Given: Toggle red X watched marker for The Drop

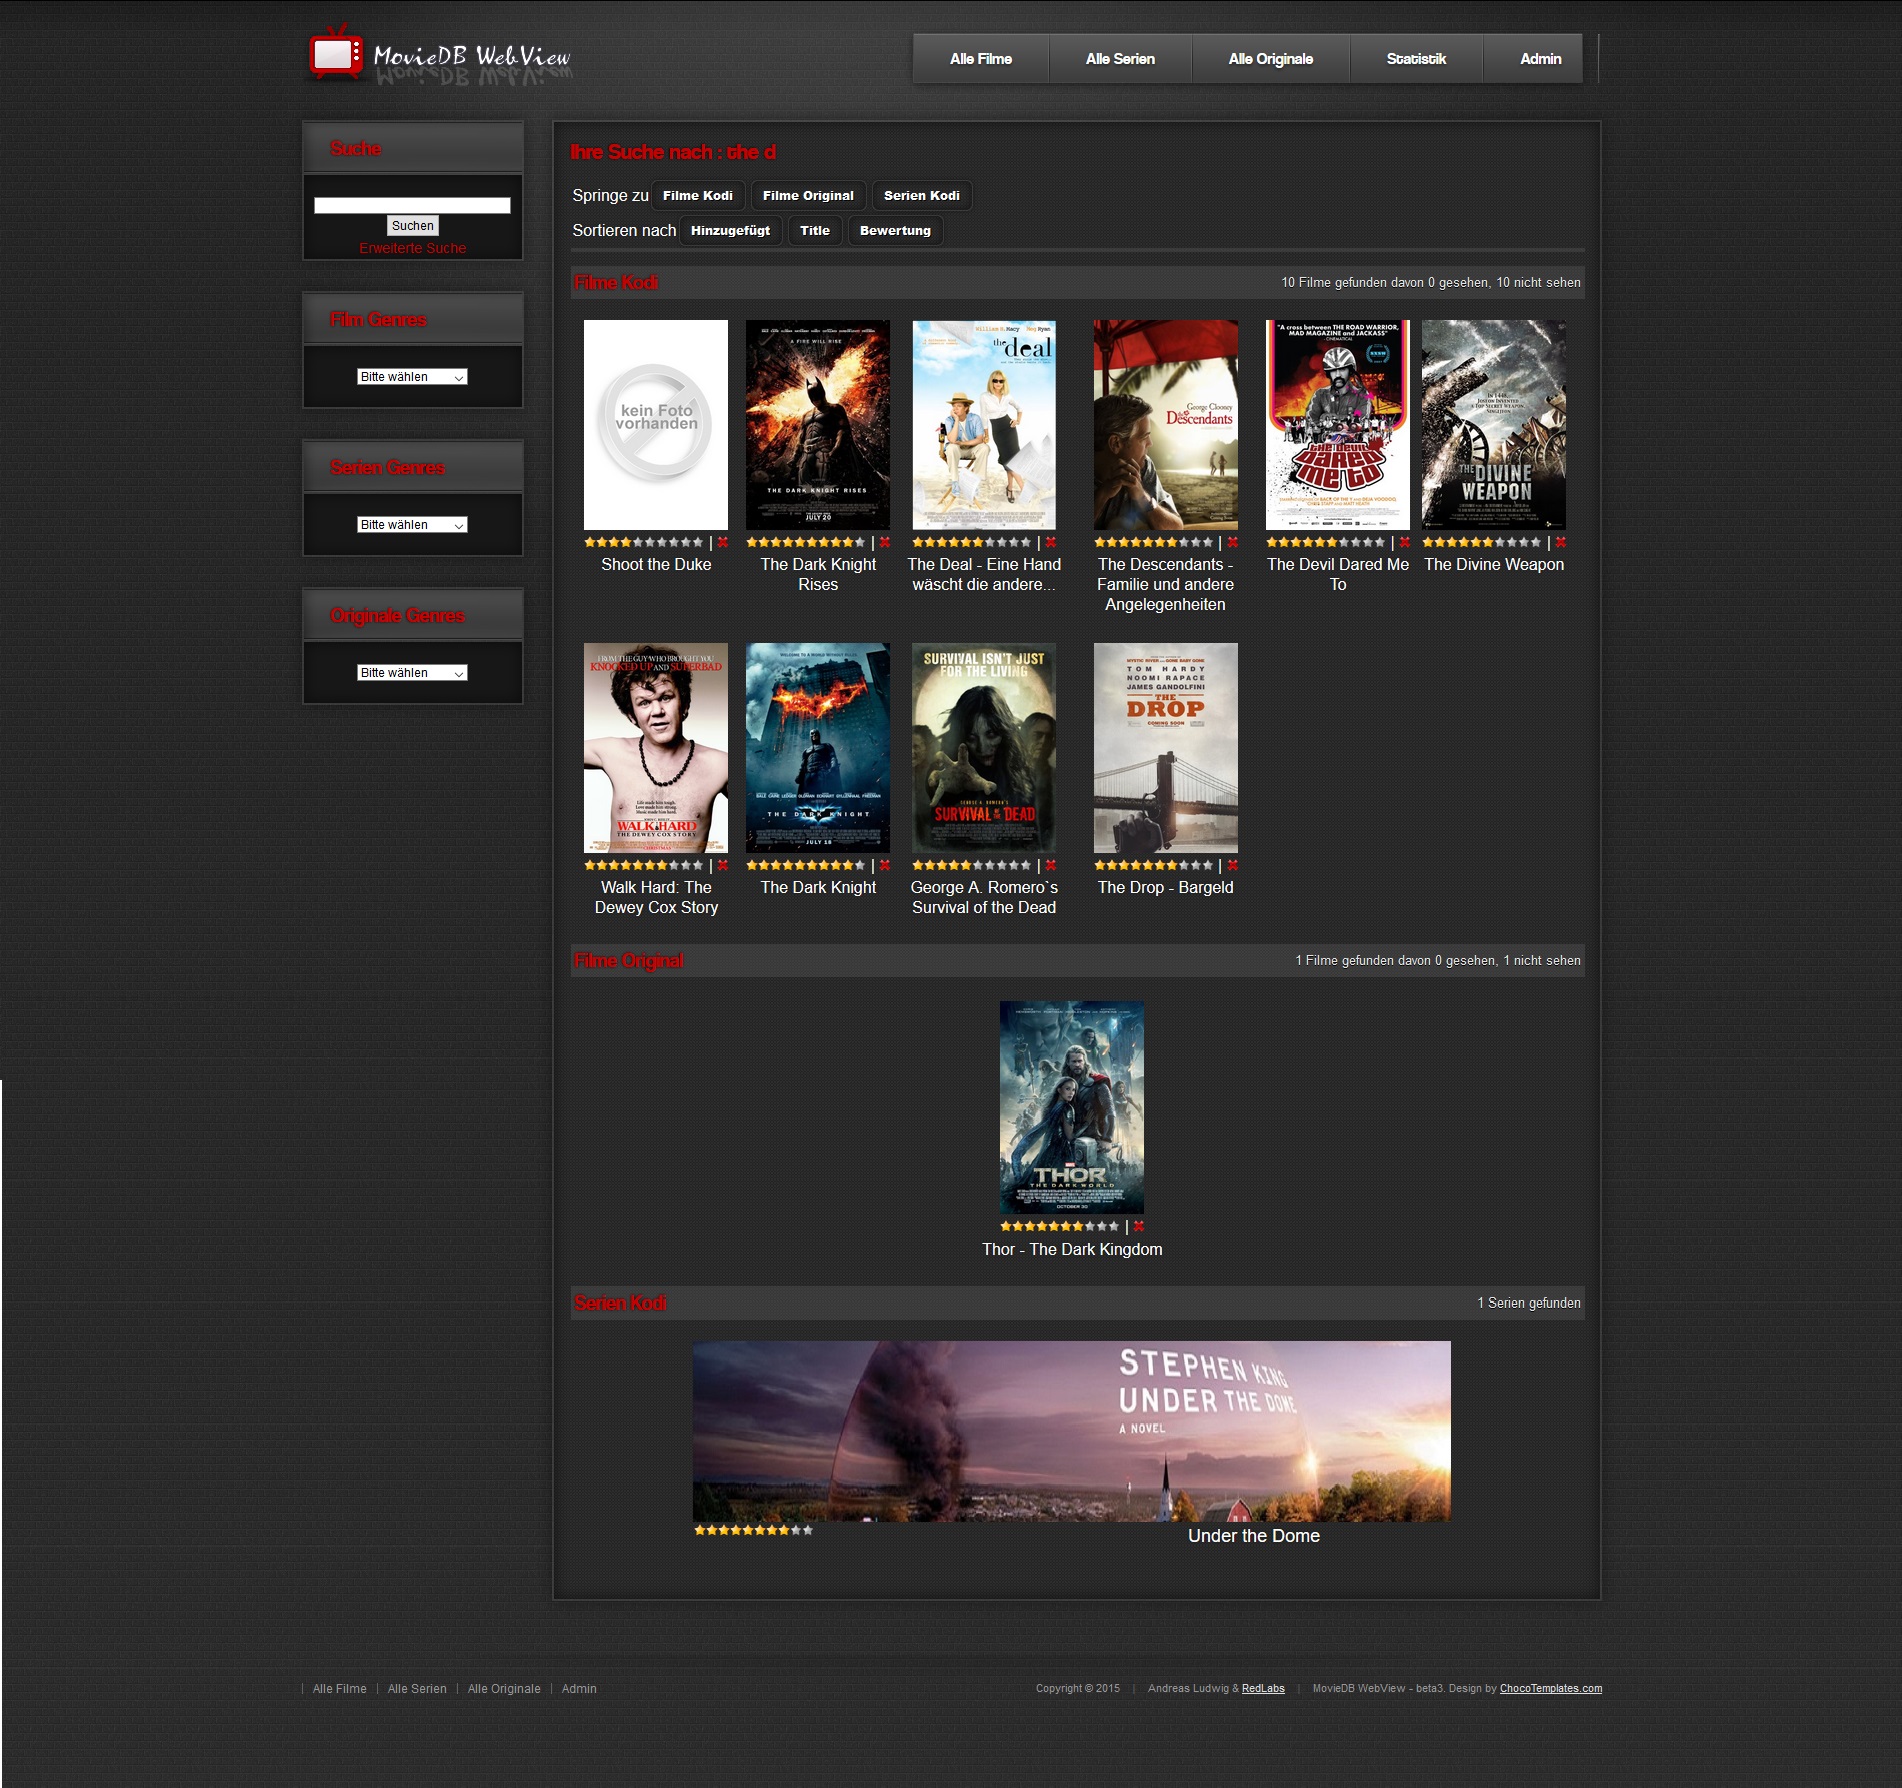Looking at the screenshot, I should click(x=1233, y=866).
